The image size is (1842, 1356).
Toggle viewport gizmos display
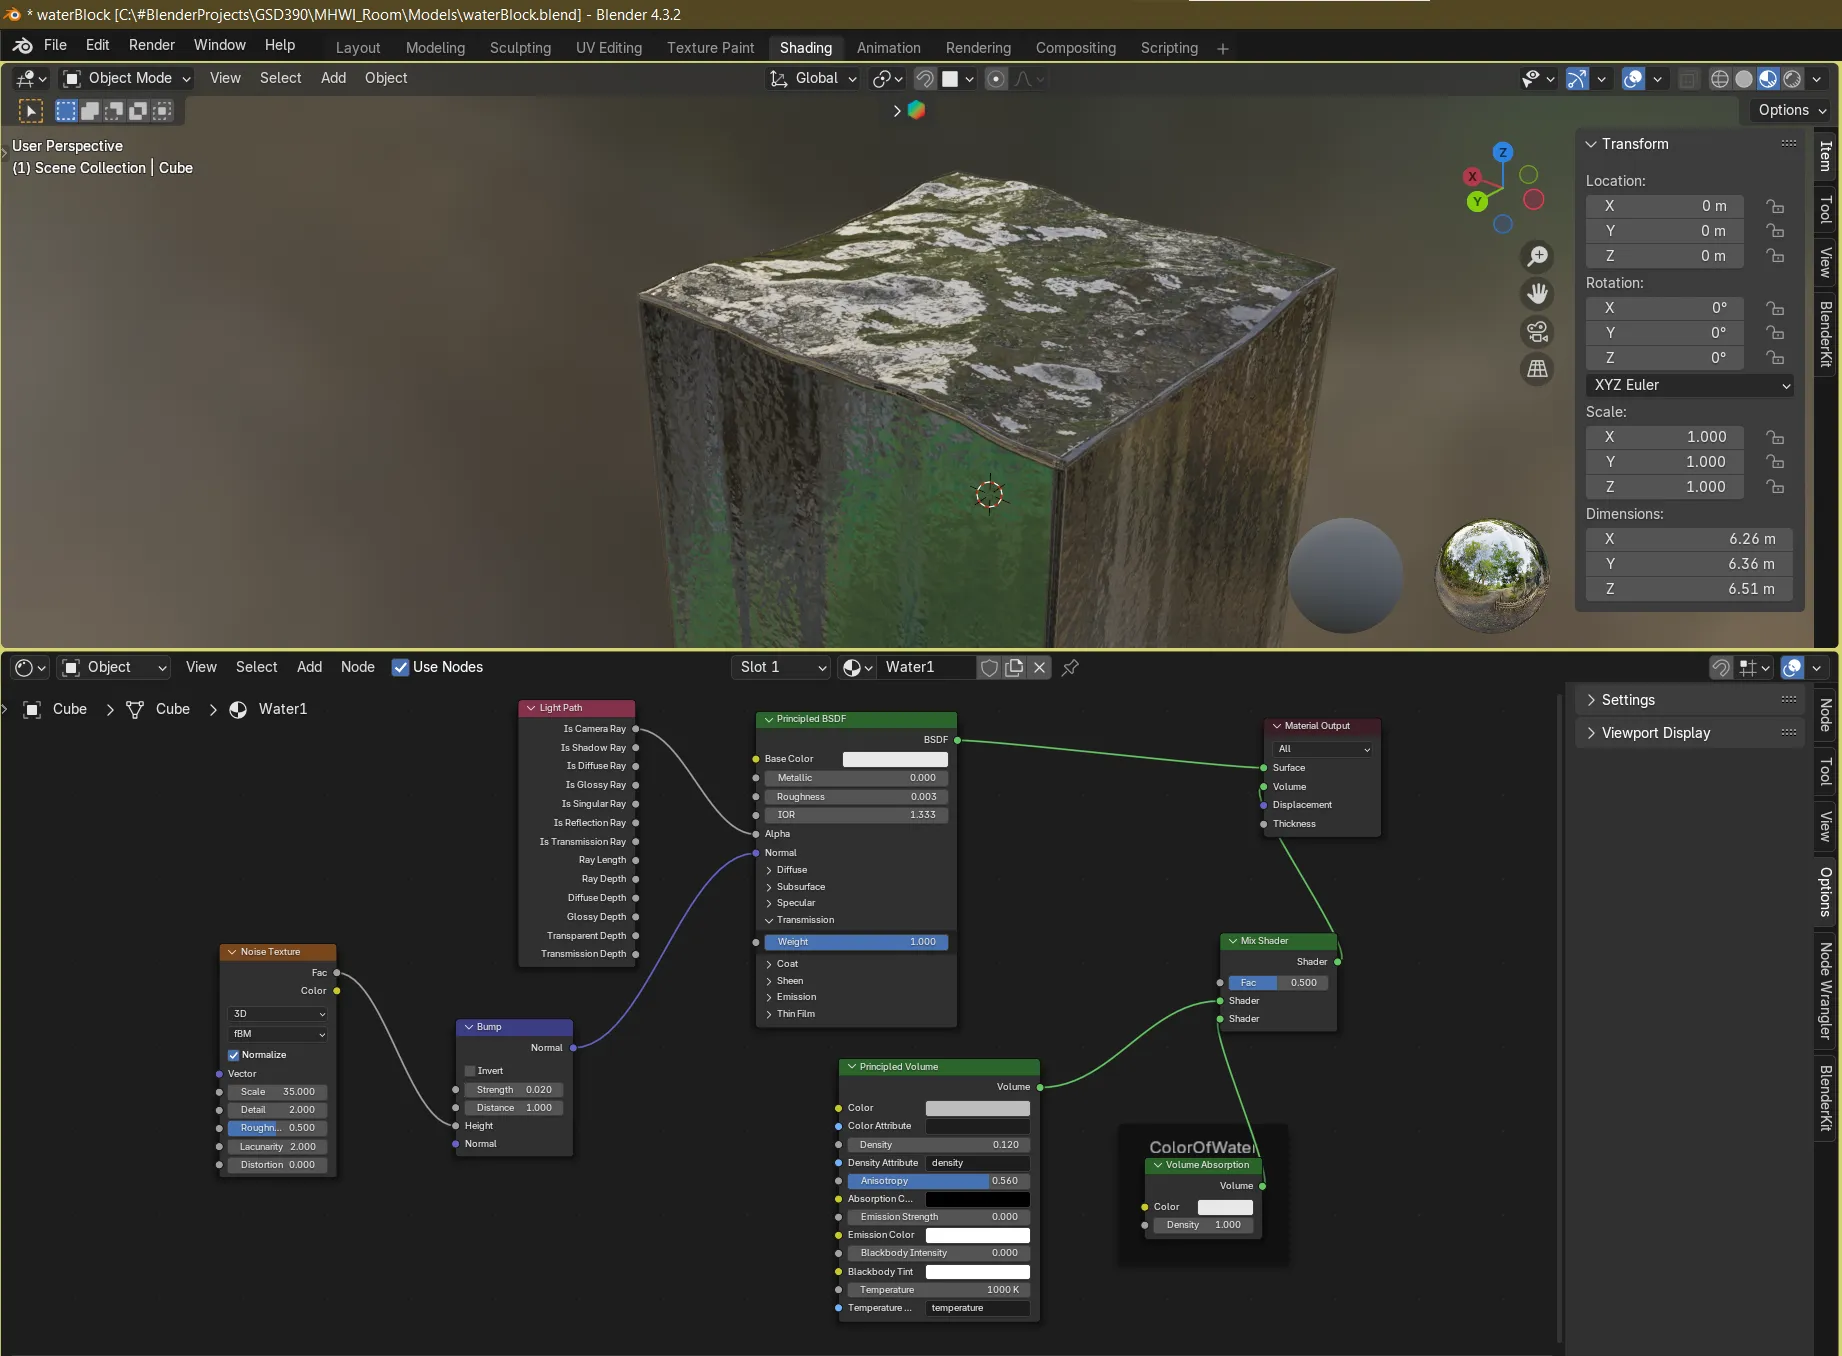point(1577,79)
